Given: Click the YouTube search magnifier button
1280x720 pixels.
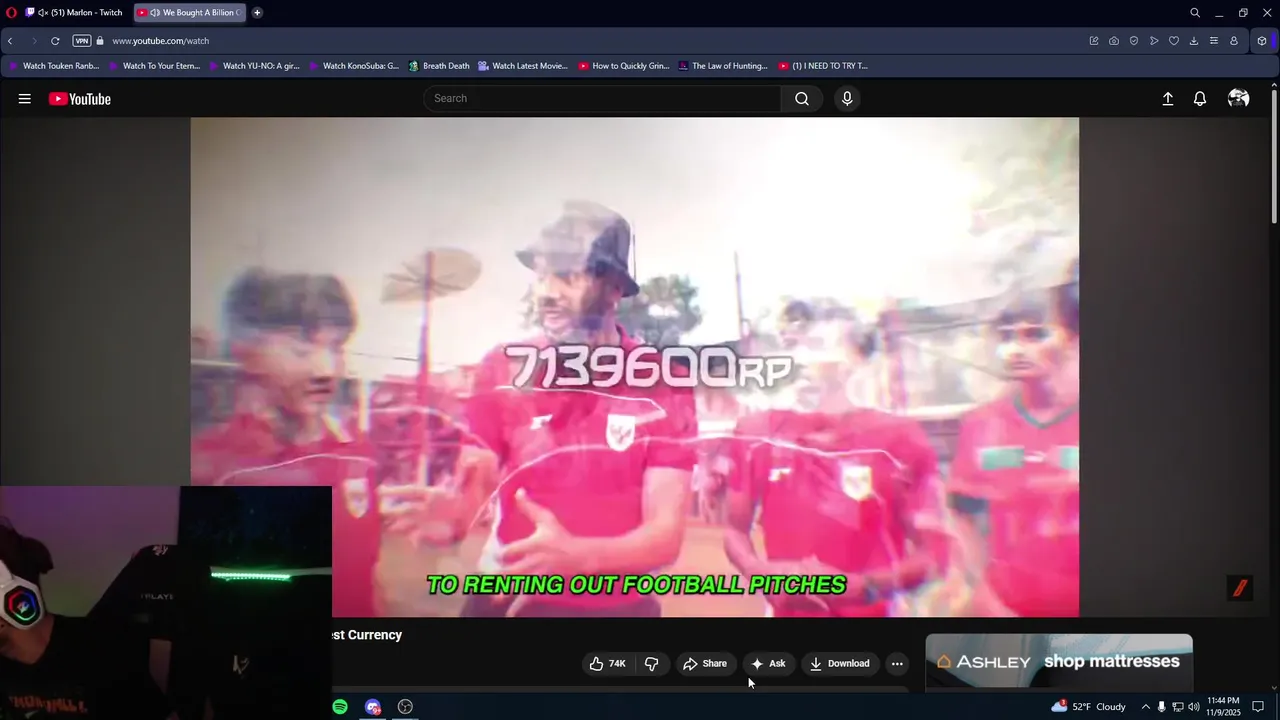Looking at the screenshot, I should [802, 98].
